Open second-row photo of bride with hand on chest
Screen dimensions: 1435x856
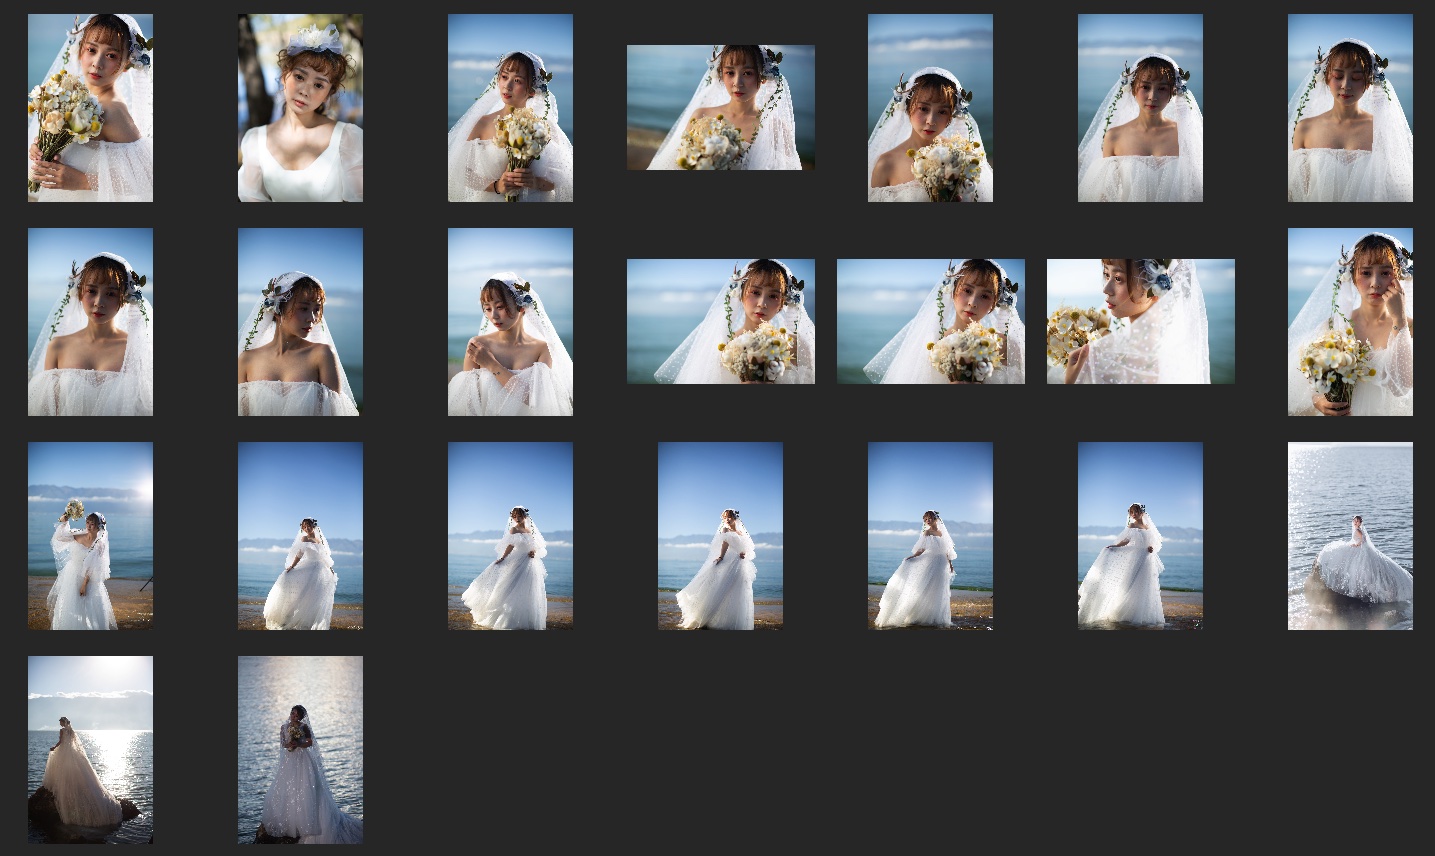(x=510, y=322)
